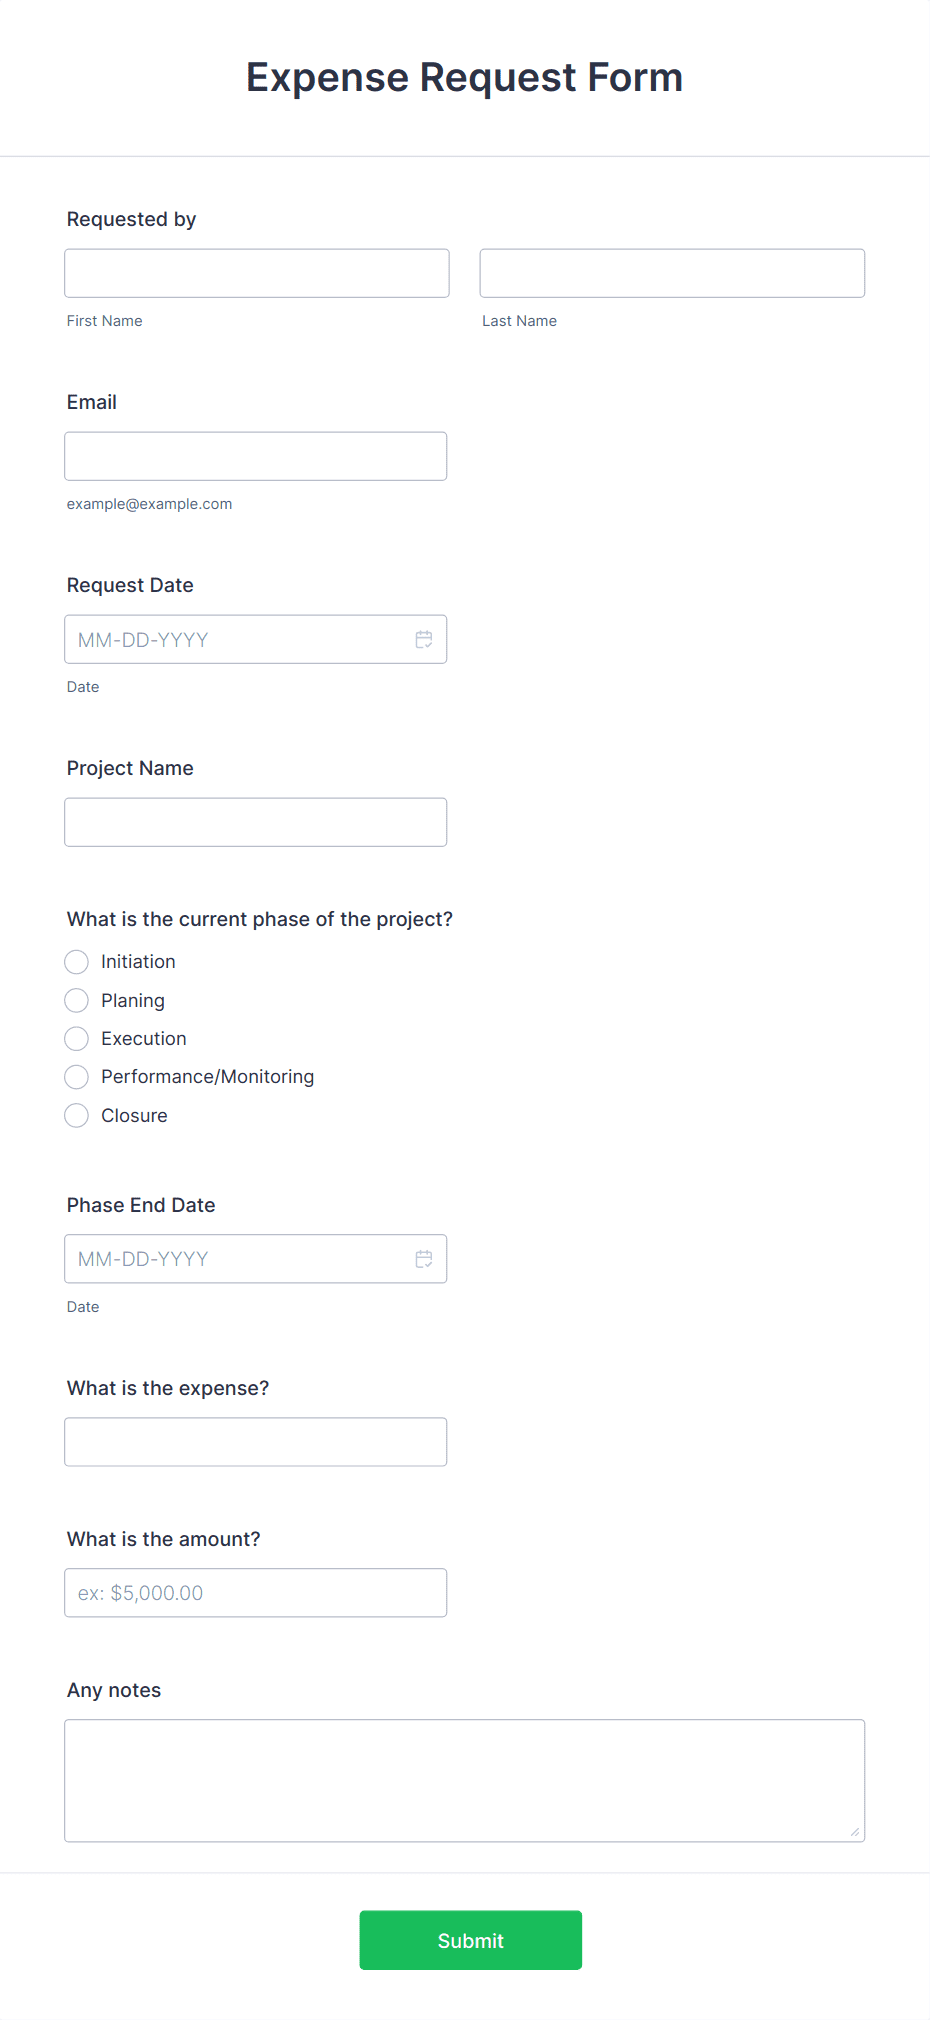
Task: Click into the Last Name field
Action: tap(672, 273)
